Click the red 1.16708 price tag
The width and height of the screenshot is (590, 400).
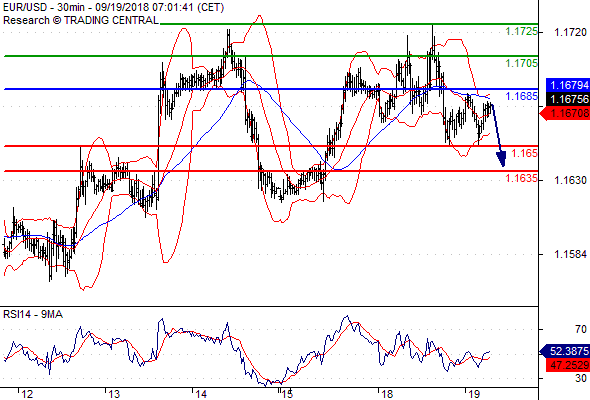[566, 113]
